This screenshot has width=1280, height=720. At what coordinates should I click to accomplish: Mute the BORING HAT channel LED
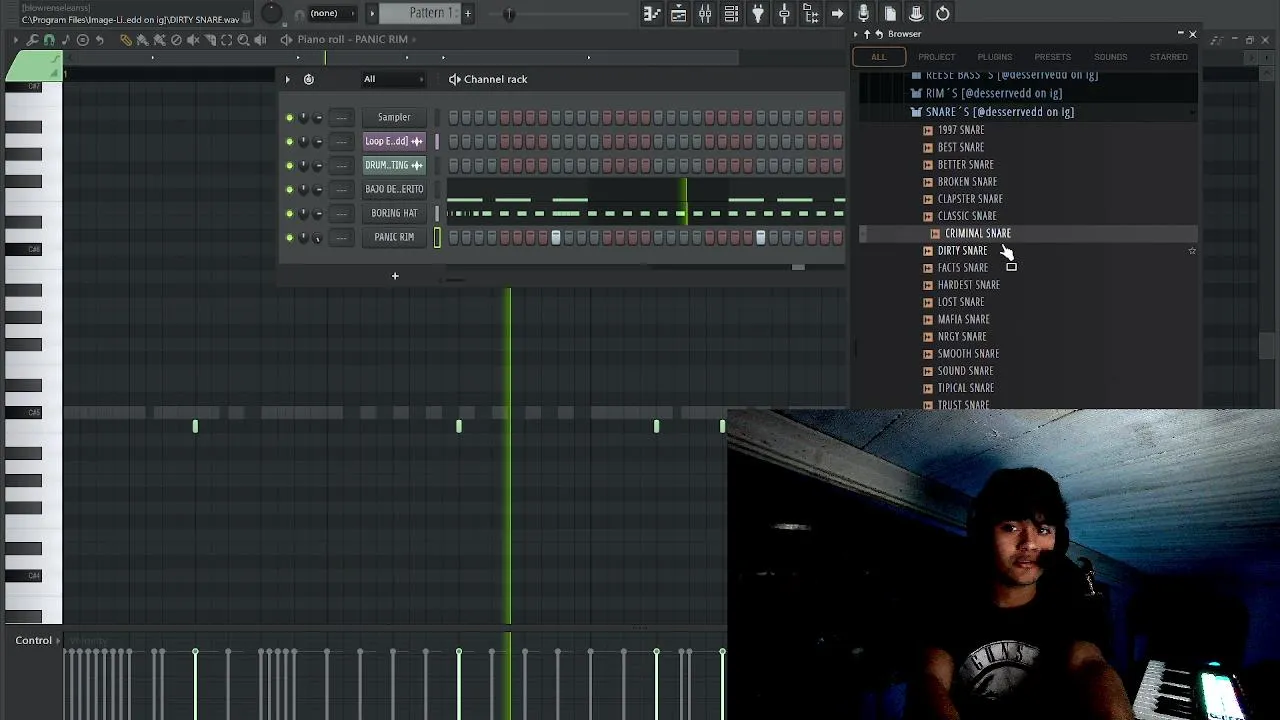[x=290, y=213]
